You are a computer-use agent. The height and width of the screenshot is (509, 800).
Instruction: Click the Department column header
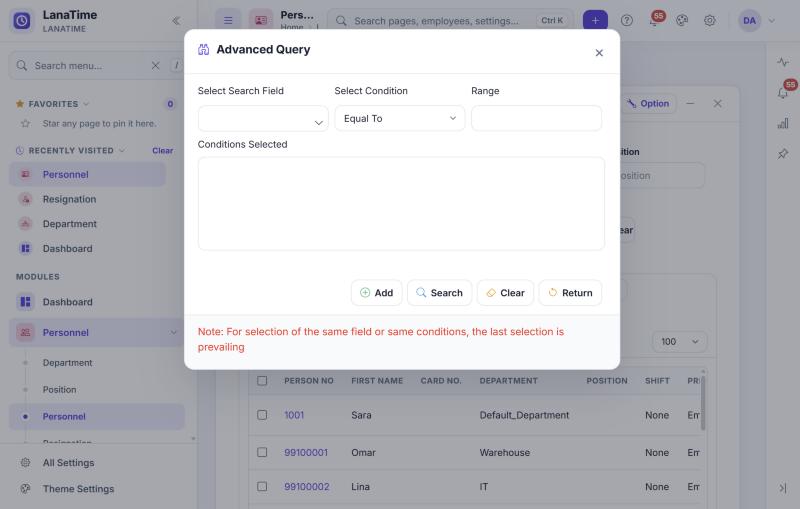pyautogui.click(x=509, y=381)
